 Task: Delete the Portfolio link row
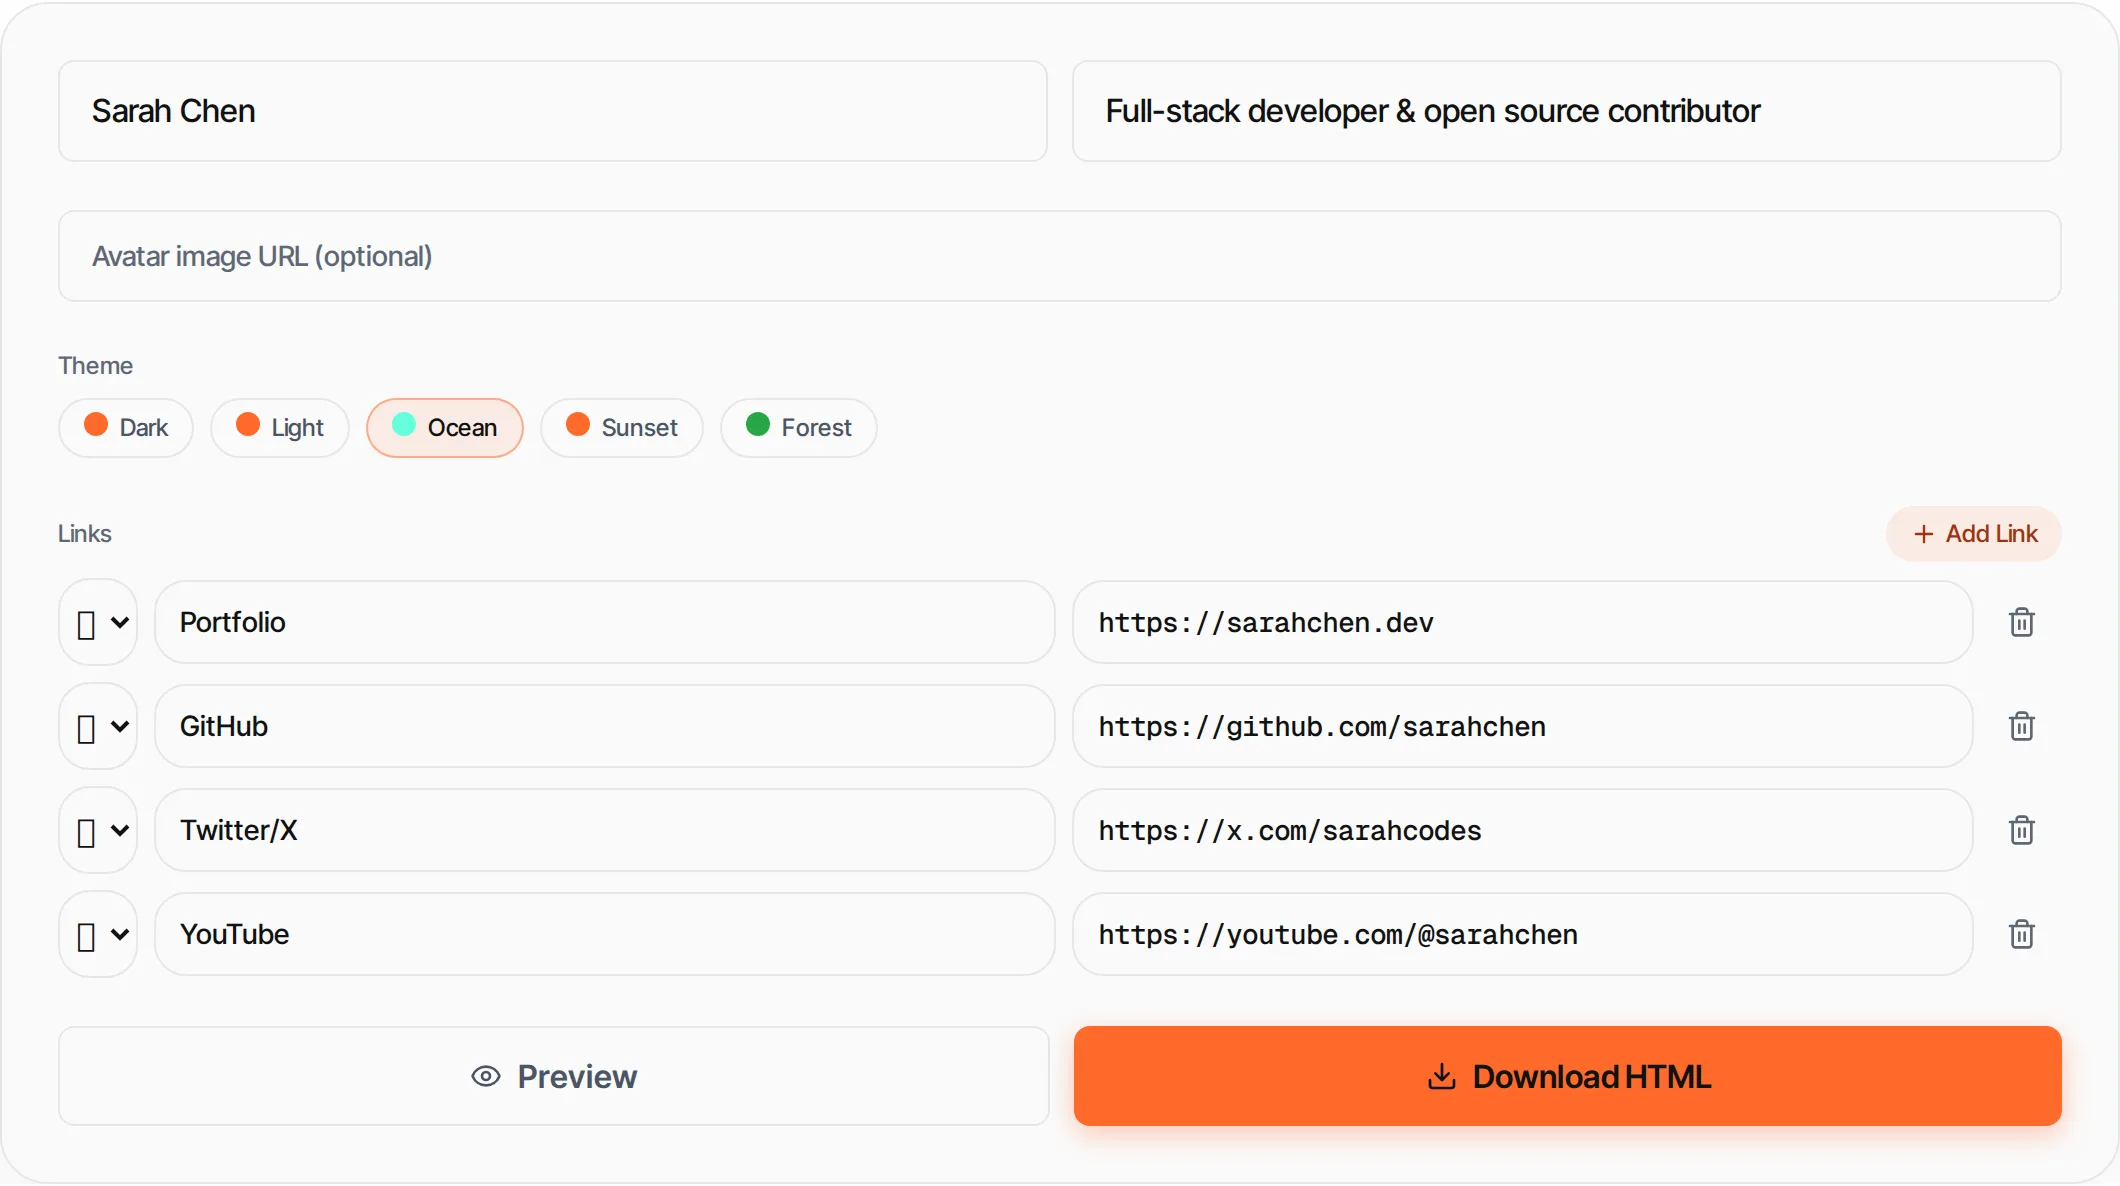click(x=2021, y=622)
